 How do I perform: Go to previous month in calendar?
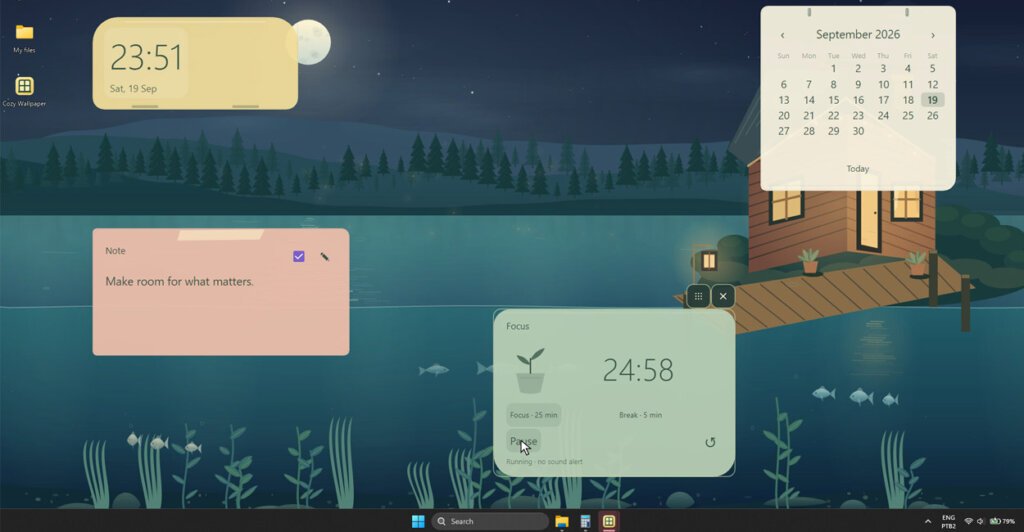coord(782,35)
